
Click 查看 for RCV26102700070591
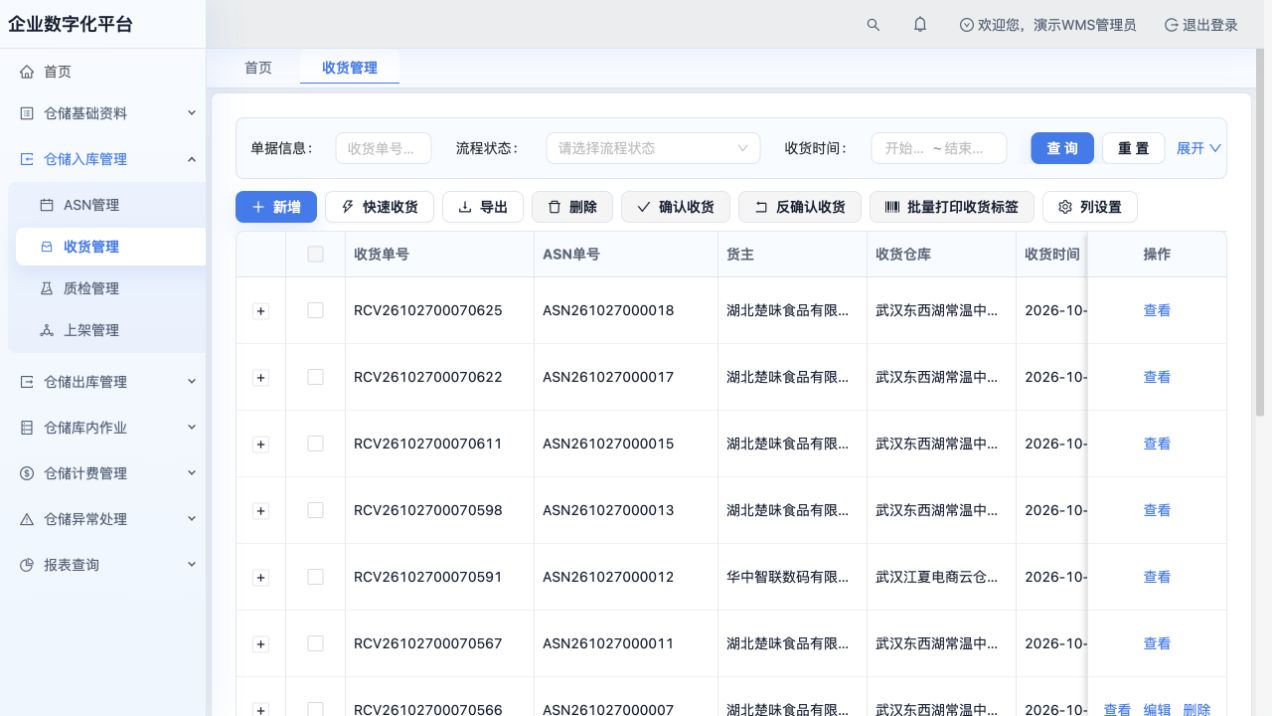pyautogui.click(x=1157, y=577)
